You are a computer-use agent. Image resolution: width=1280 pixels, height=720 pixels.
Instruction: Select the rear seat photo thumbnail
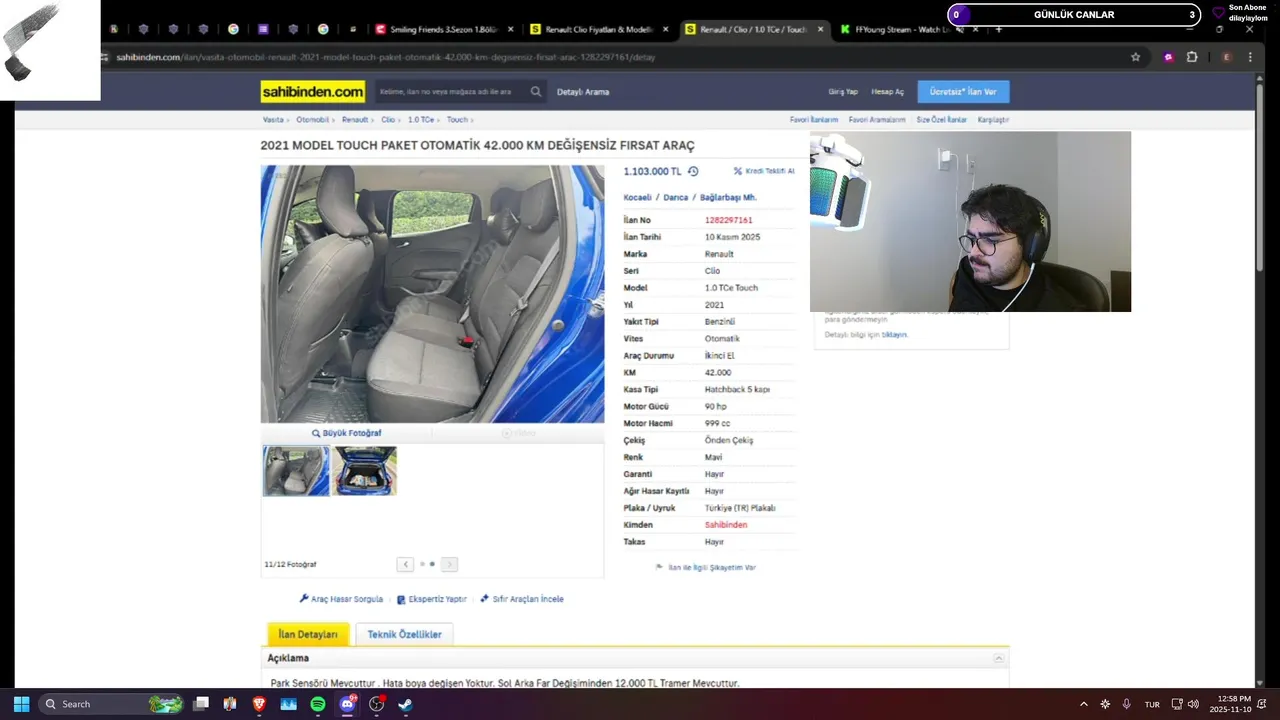pyautogui.click(x=296, y=471)
